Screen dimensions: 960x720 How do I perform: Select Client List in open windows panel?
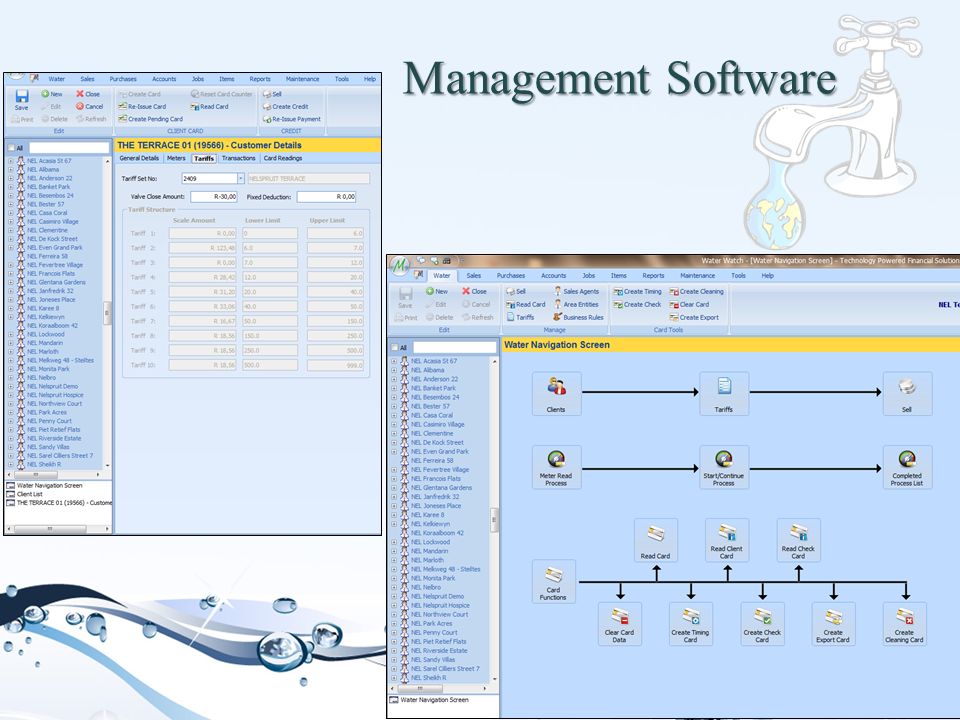click(x=29, y=494)
